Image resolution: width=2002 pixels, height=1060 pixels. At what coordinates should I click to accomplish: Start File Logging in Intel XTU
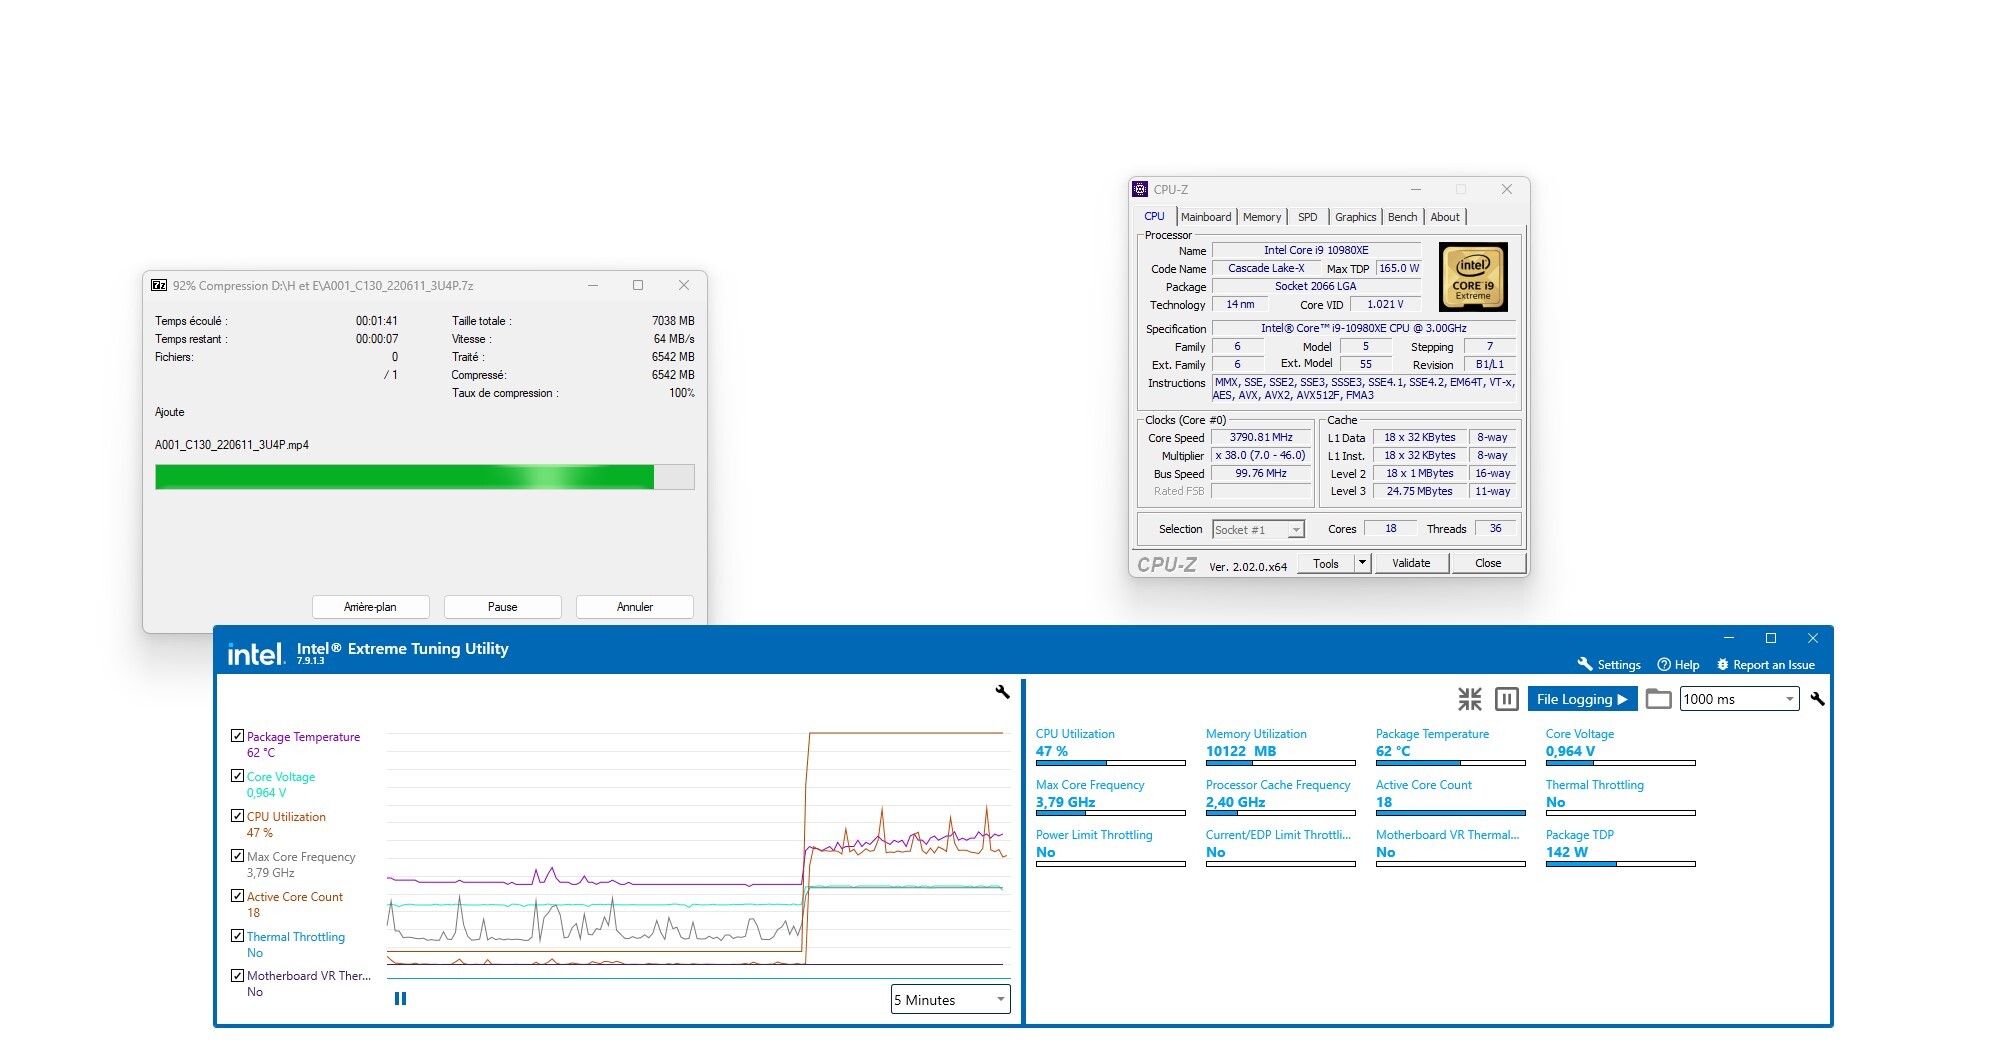click(1582, 699)
